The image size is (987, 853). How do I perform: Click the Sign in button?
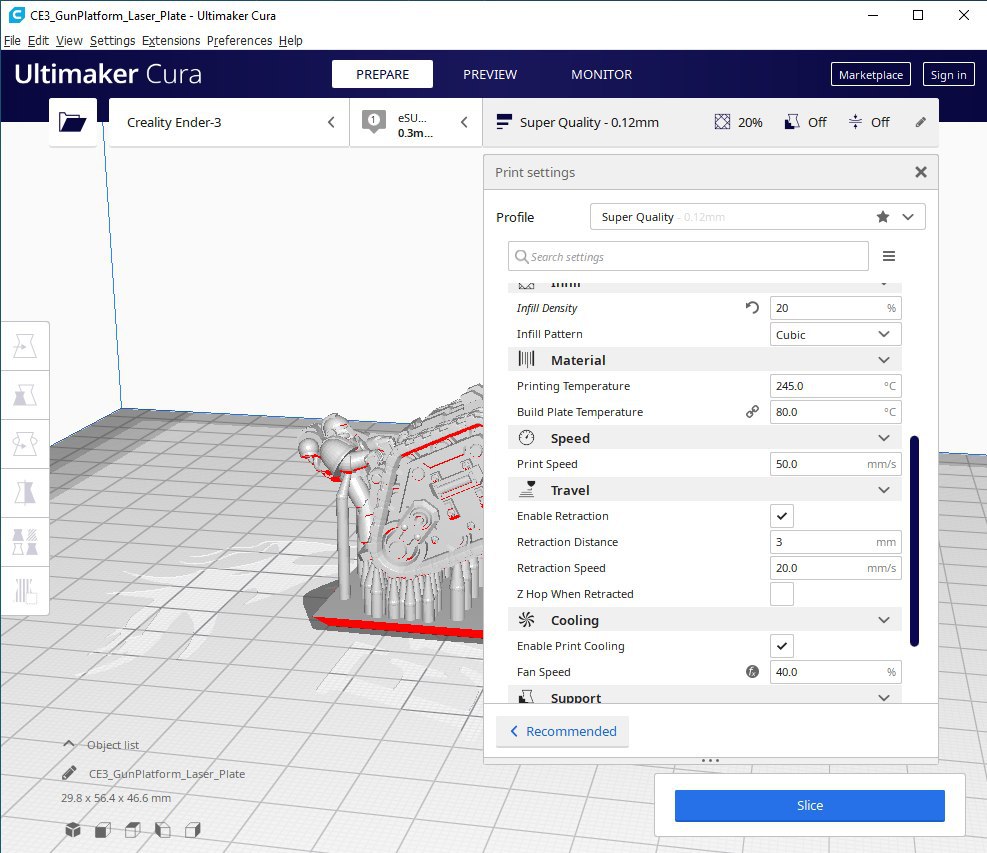(x=948, y=74)
